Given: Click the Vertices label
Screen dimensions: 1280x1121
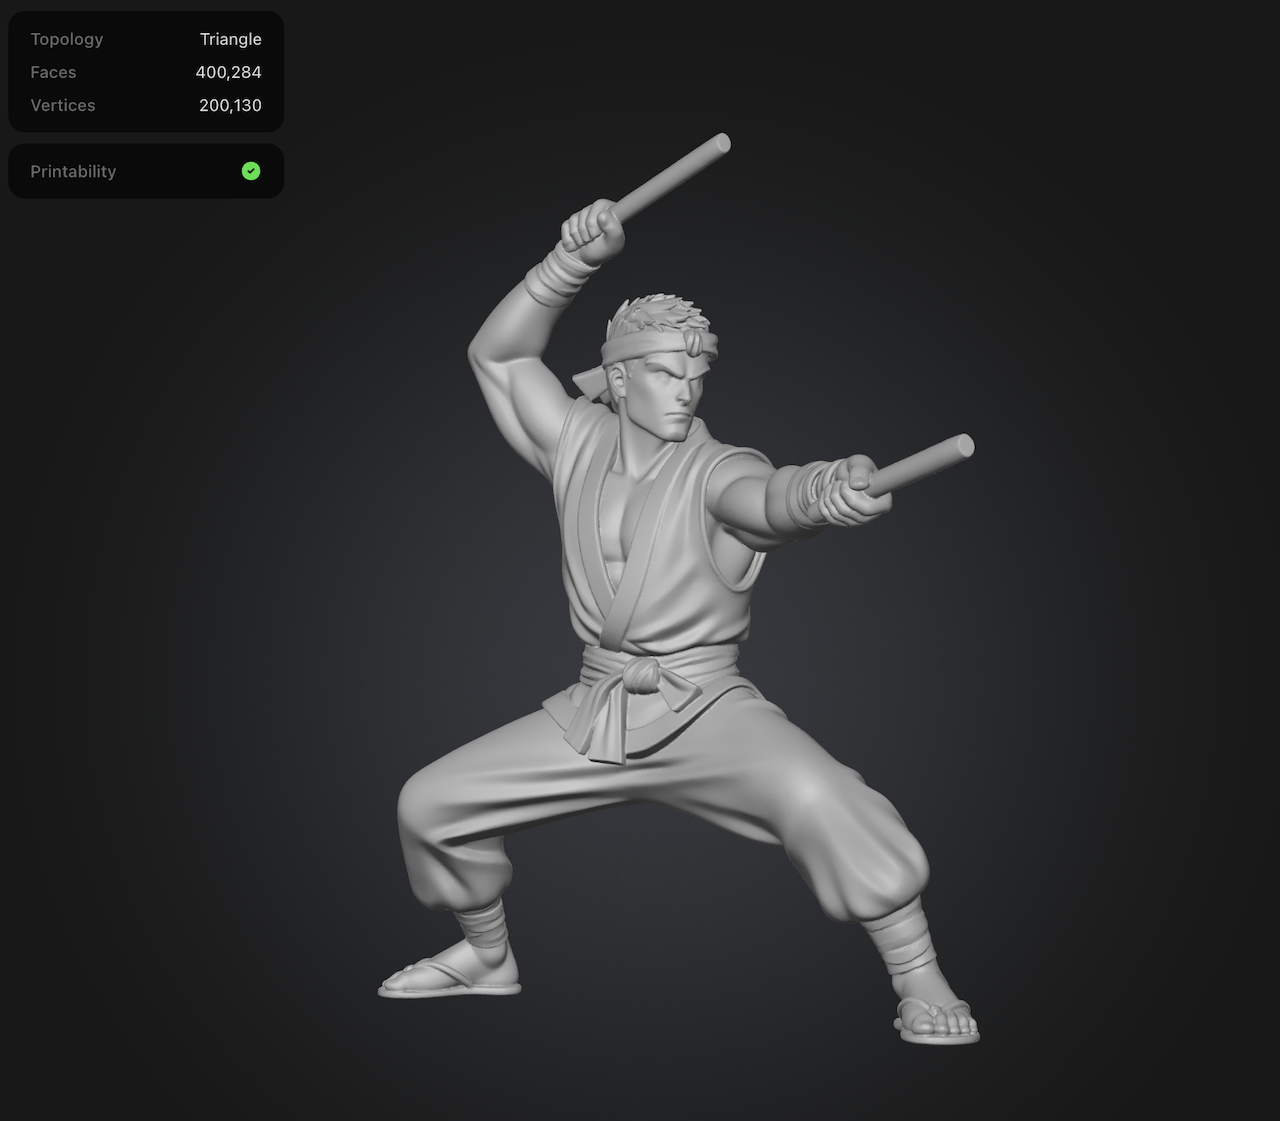Looking at the screenshot, I should click(x=62, y=105).
